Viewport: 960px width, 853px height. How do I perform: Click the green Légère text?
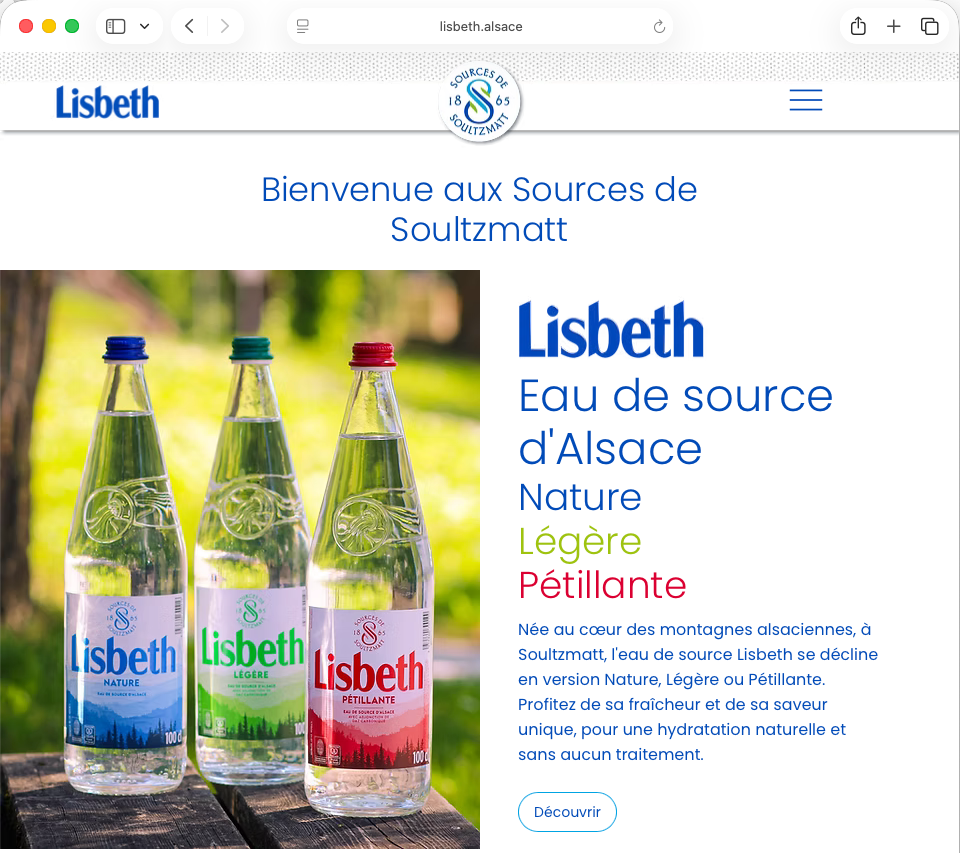(580, 543)
